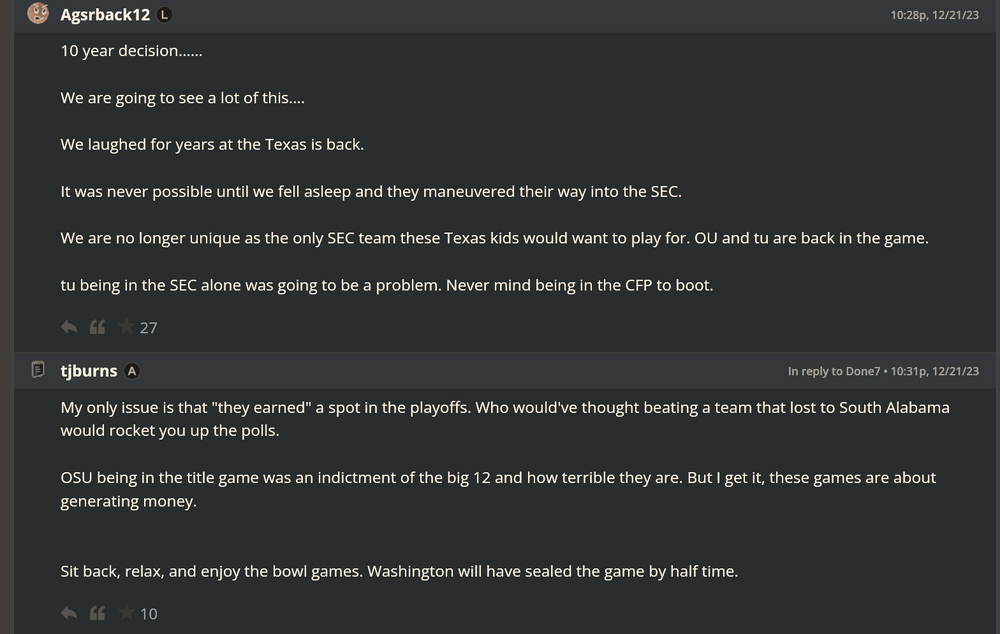
Task: Quote tjburns' post with the quote icon
Action: click(97, 613)
